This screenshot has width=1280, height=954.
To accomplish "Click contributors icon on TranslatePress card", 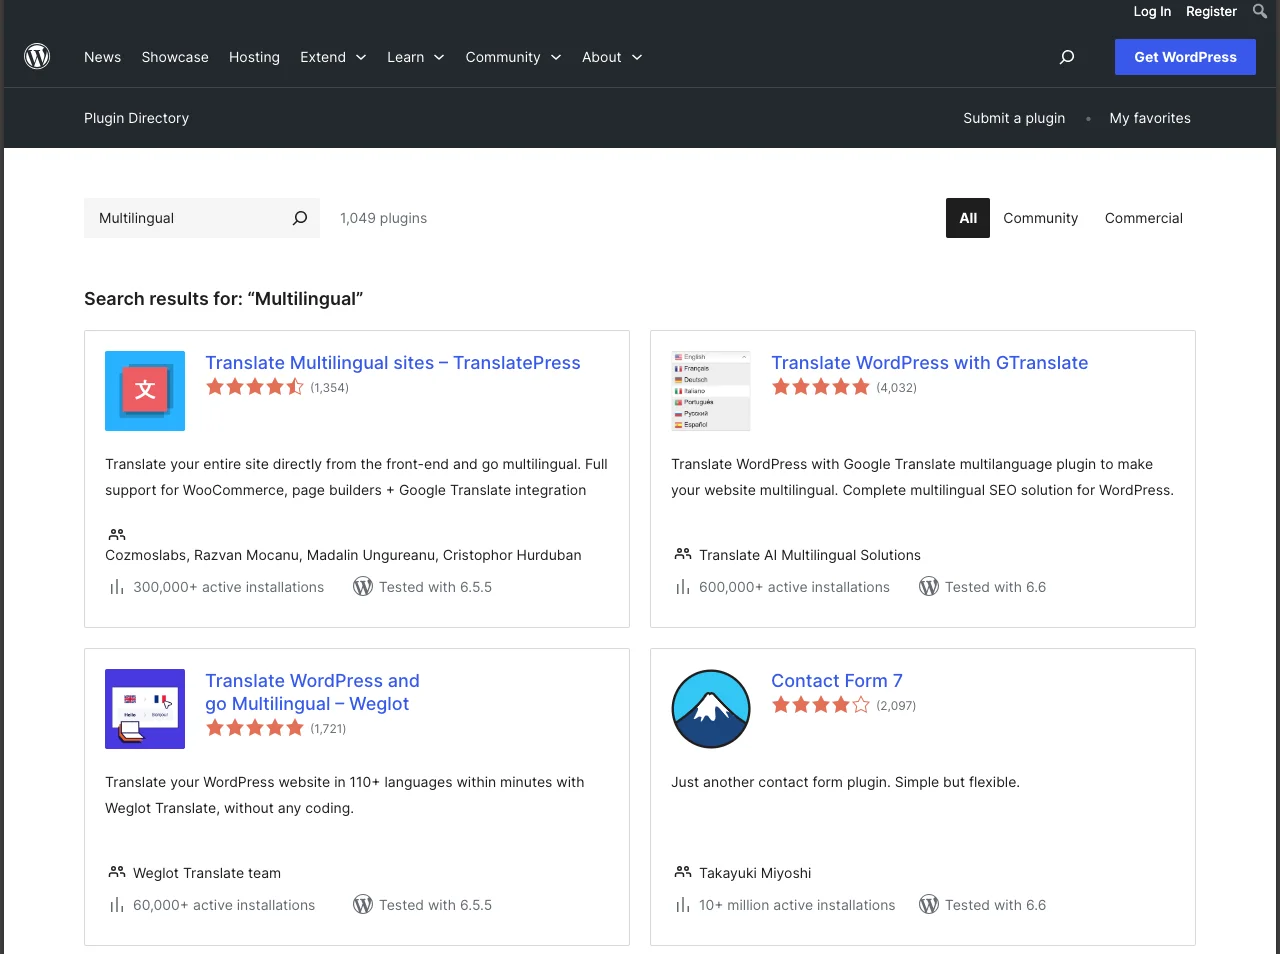I will (x=117, y=535).
